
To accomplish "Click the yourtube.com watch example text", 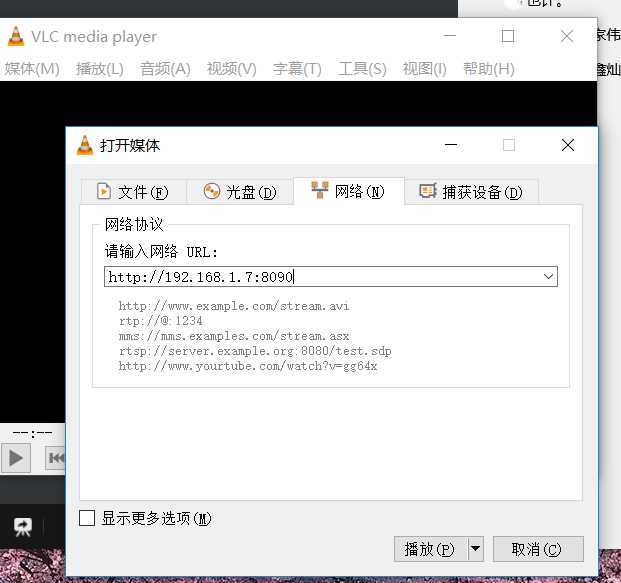I will pyautogui.click(x=248, y=366).
